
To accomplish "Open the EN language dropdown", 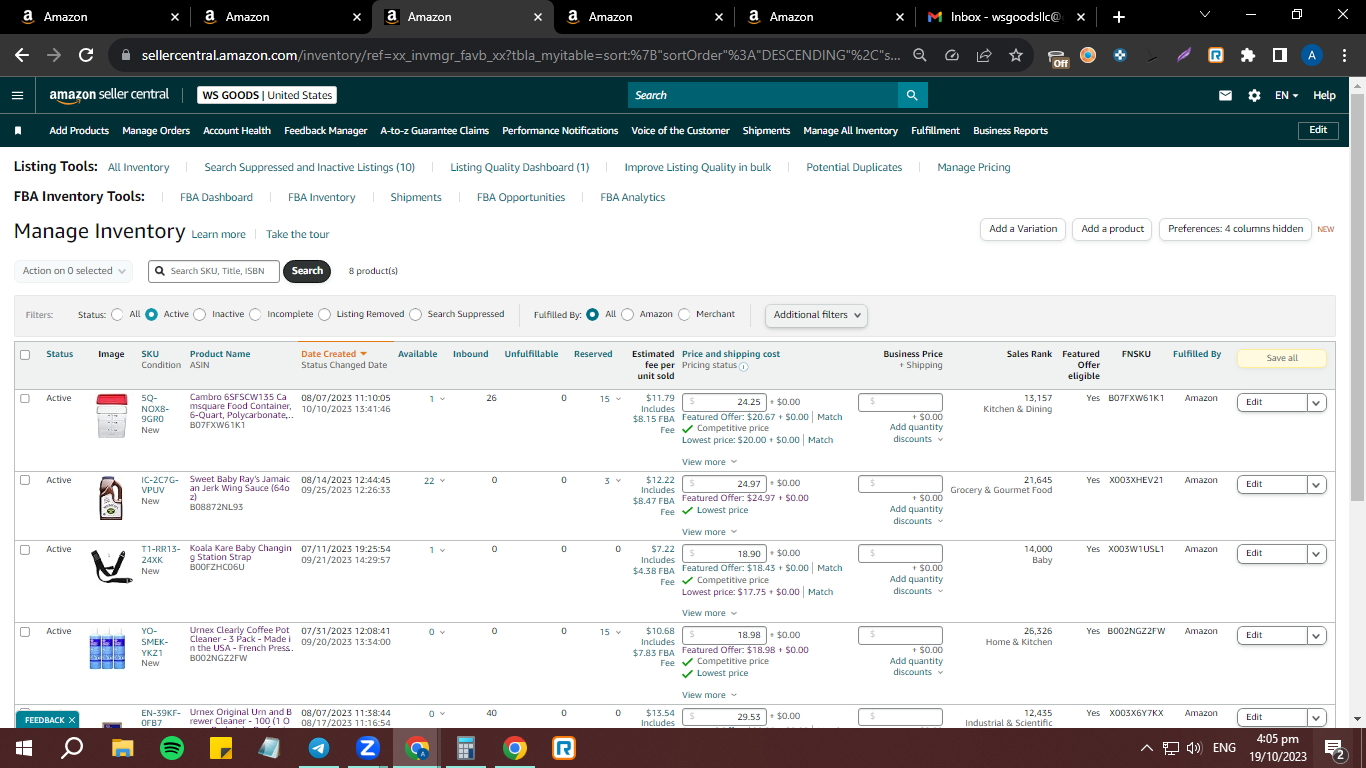I will [x=1286, y=95].
